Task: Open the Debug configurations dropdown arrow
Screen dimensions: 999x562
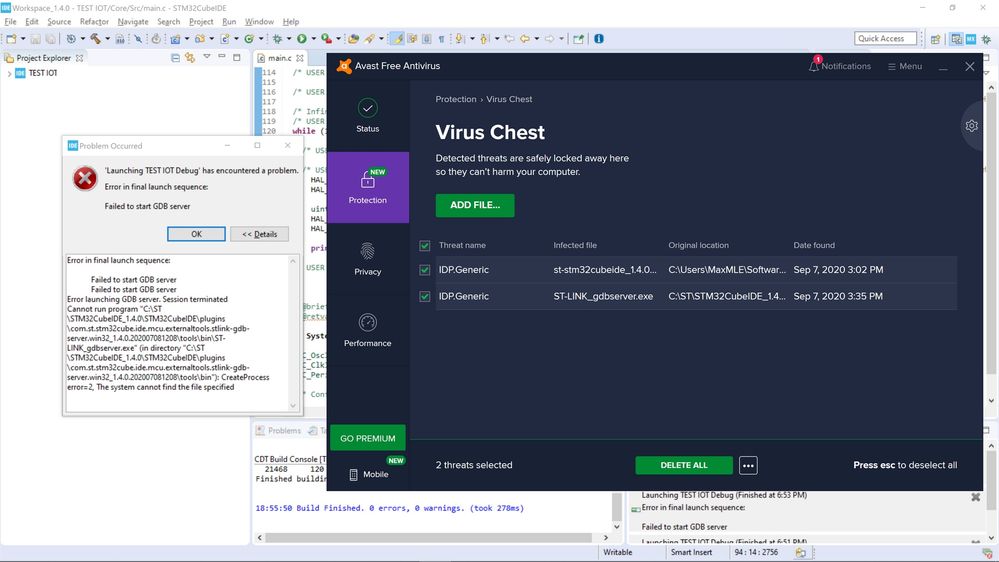Action: [289, 39]
